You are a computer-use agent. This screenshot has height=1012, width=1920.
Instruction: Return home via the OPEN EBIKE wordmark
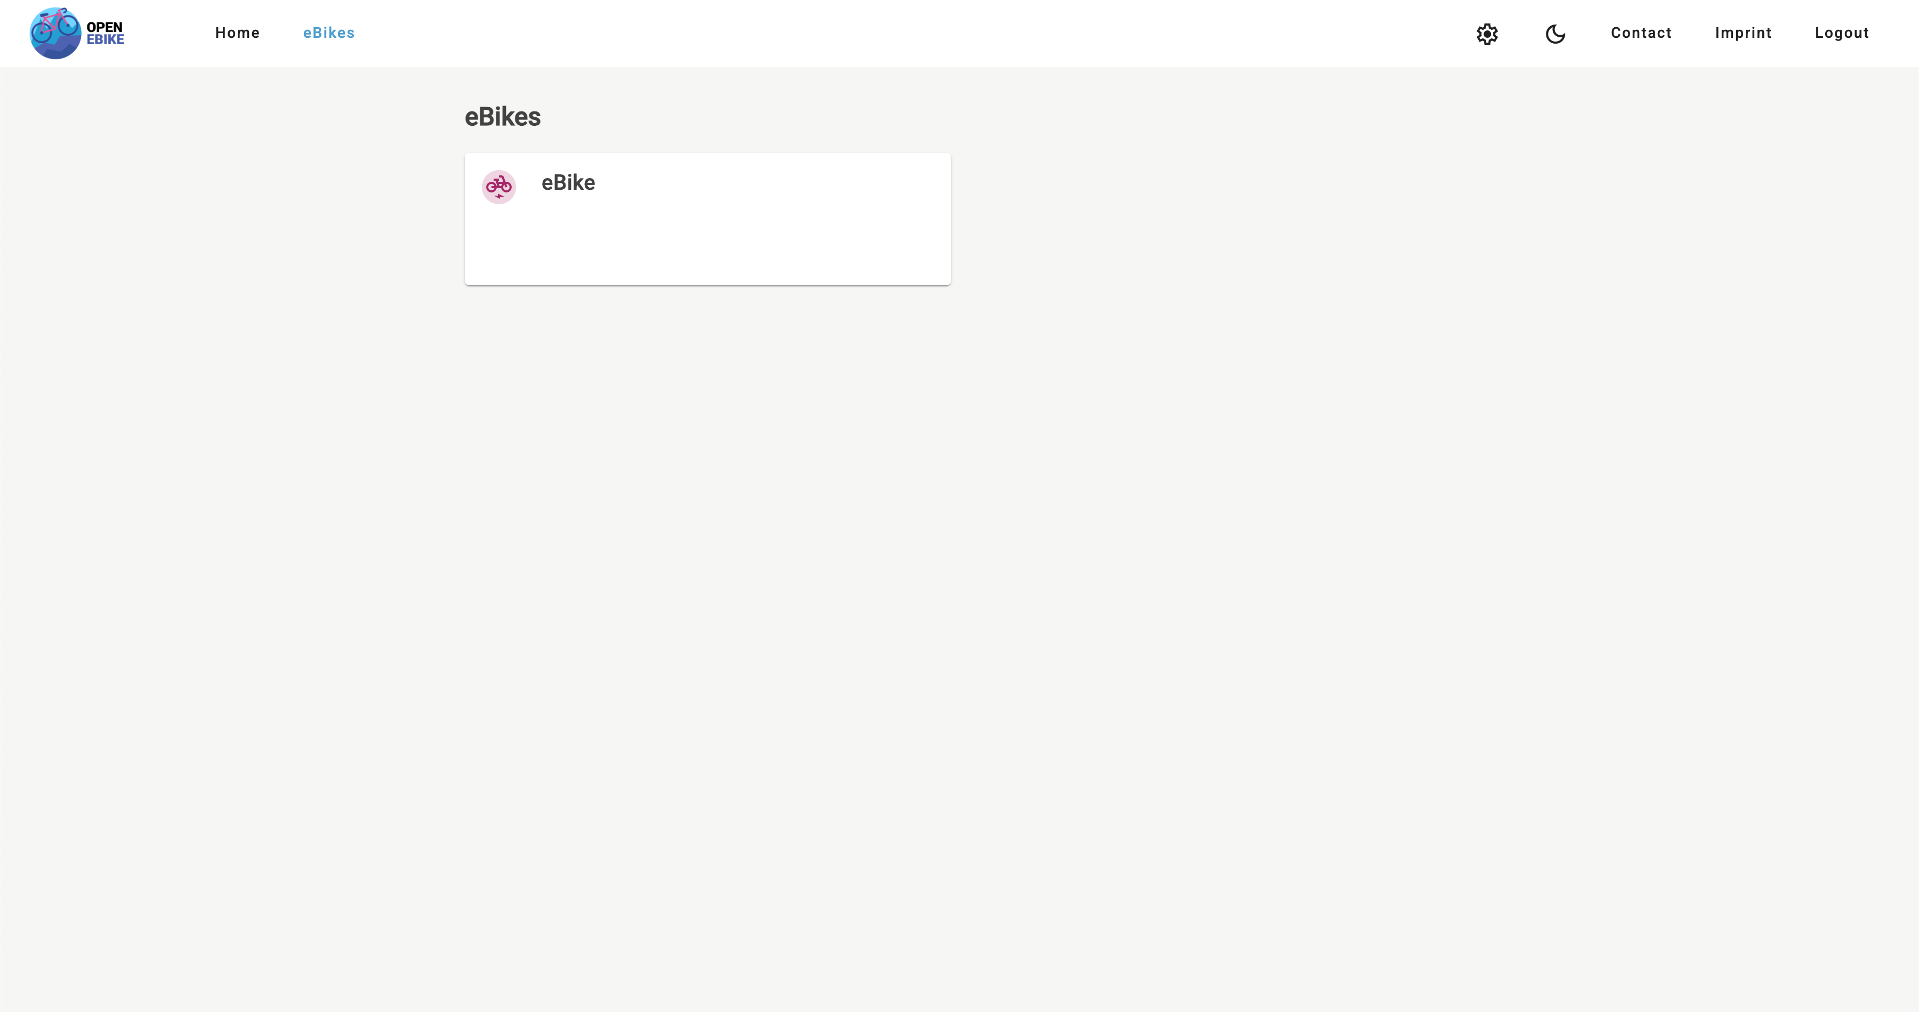coord(103,32)
